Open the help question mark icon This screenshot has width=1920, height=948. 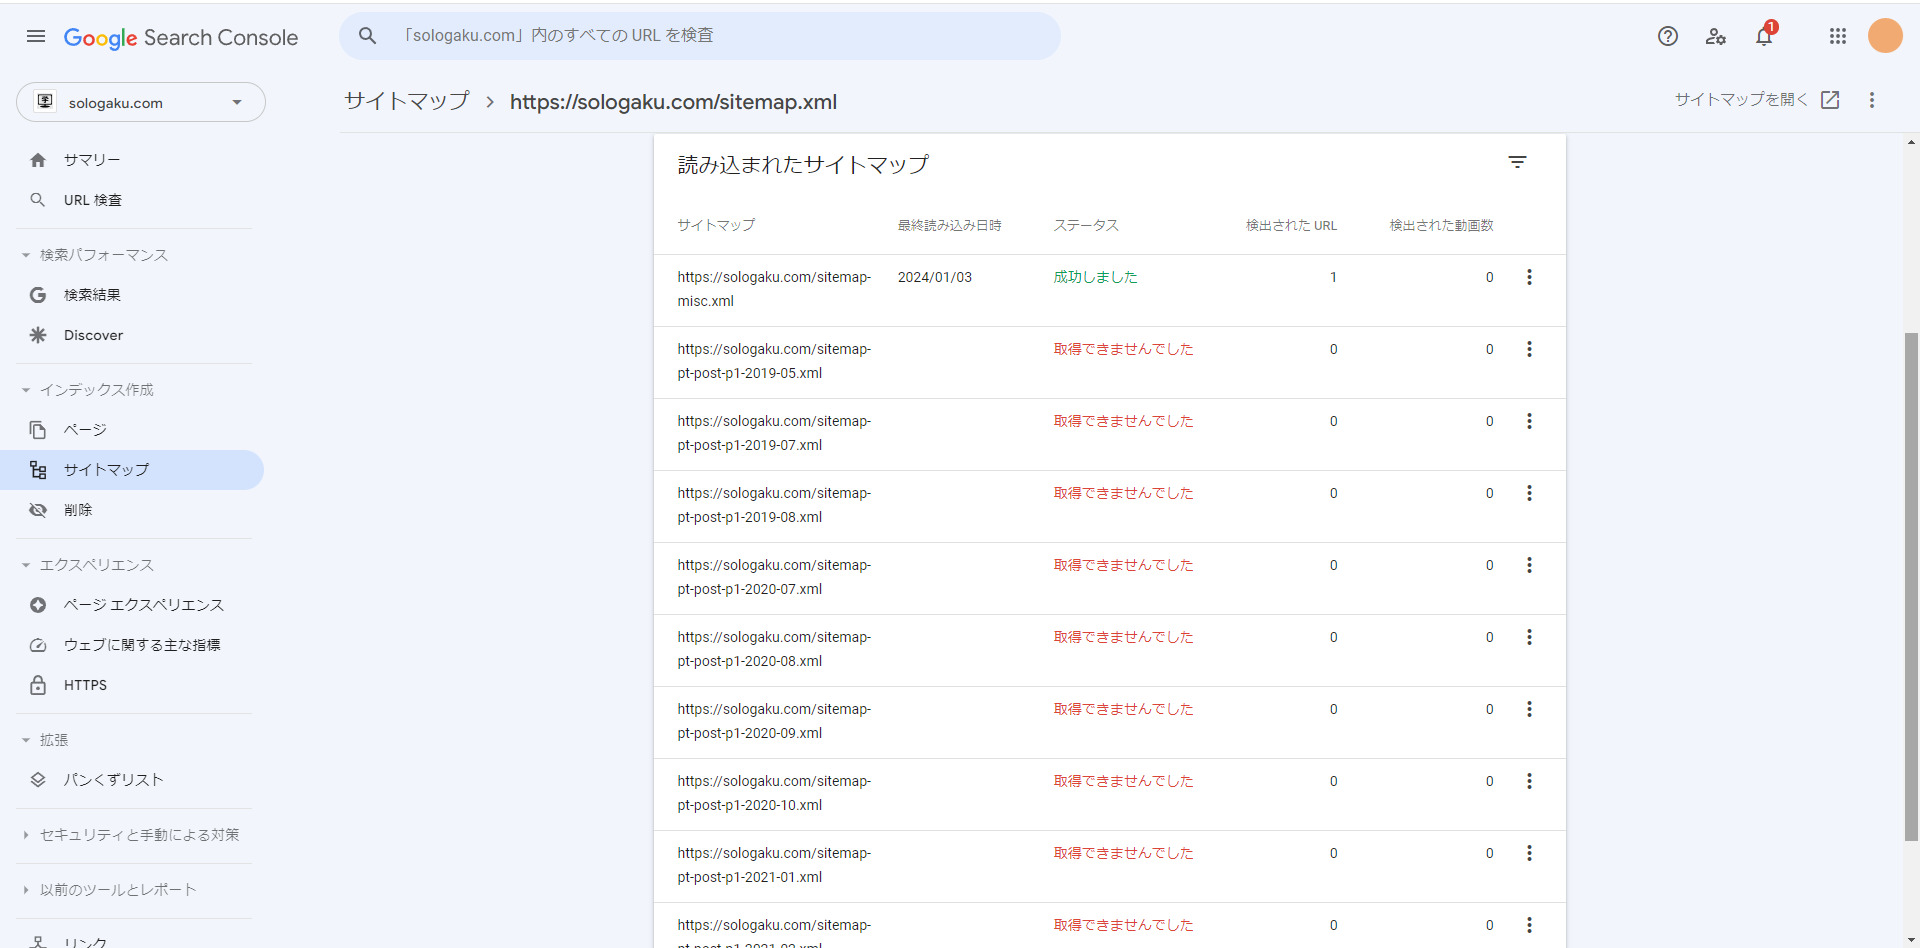(1667, 37)
